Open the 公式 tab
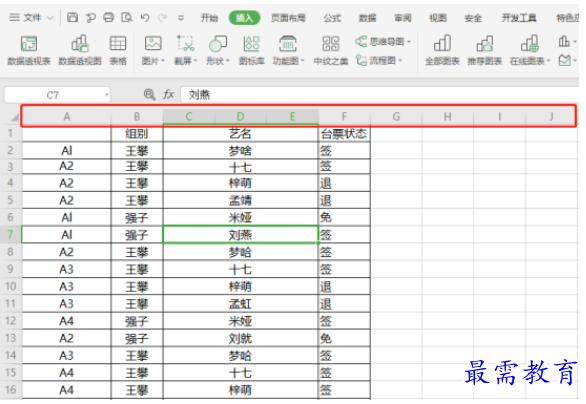586x404 pixels. [332, 18]
